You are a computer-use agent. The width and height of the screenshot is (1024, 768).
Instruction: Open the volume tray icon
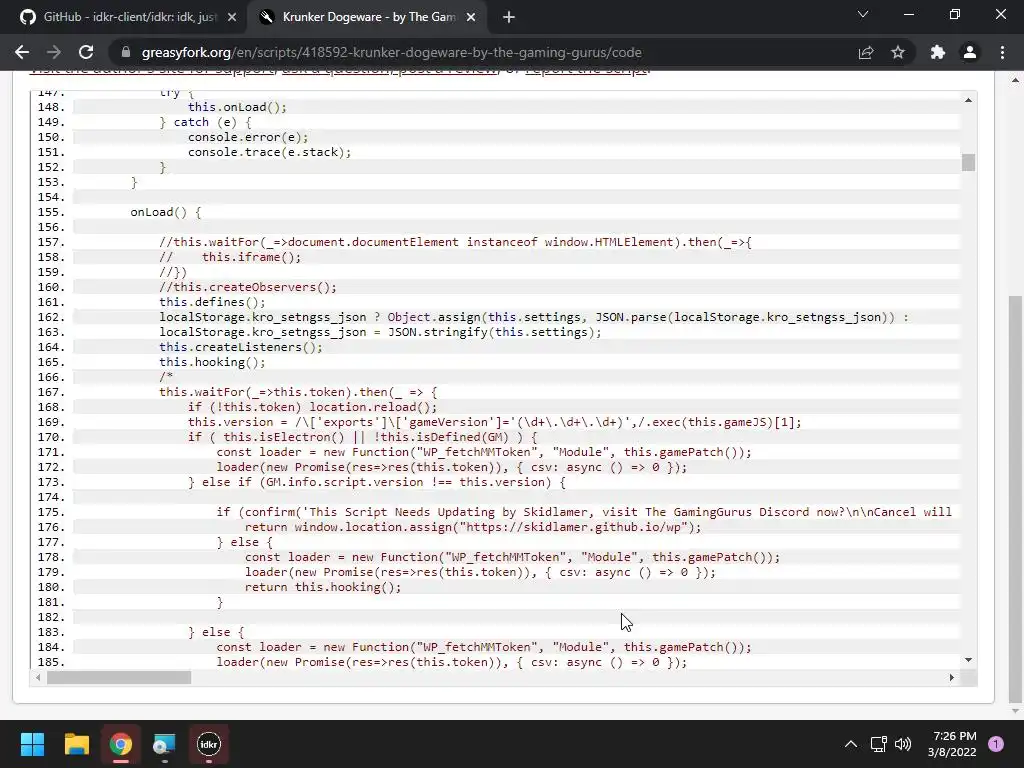tap(903, 744)
